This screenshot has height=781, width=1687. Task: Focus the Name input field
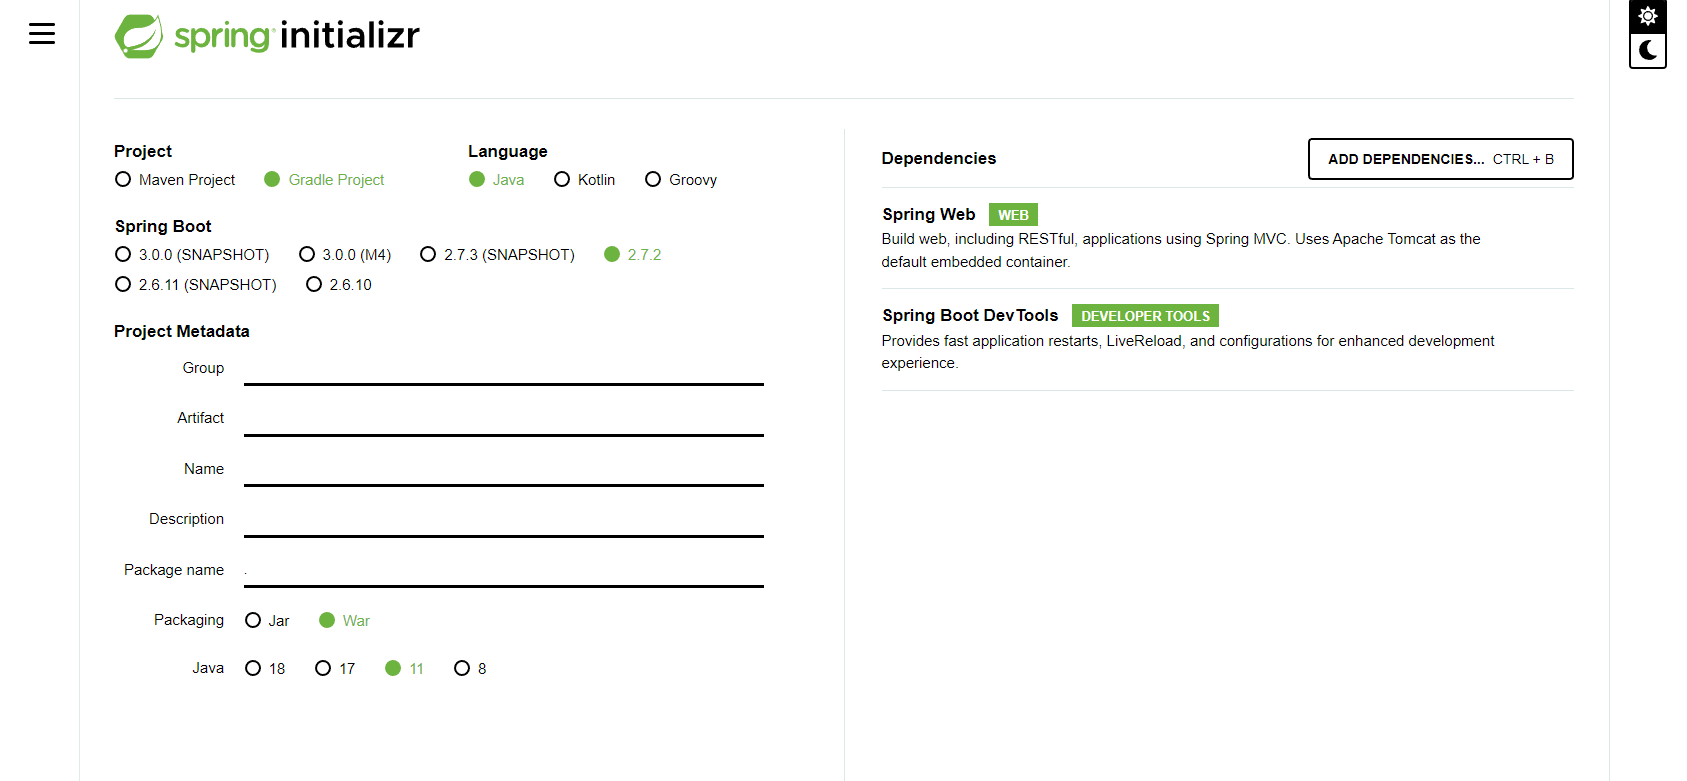point(504,469)
